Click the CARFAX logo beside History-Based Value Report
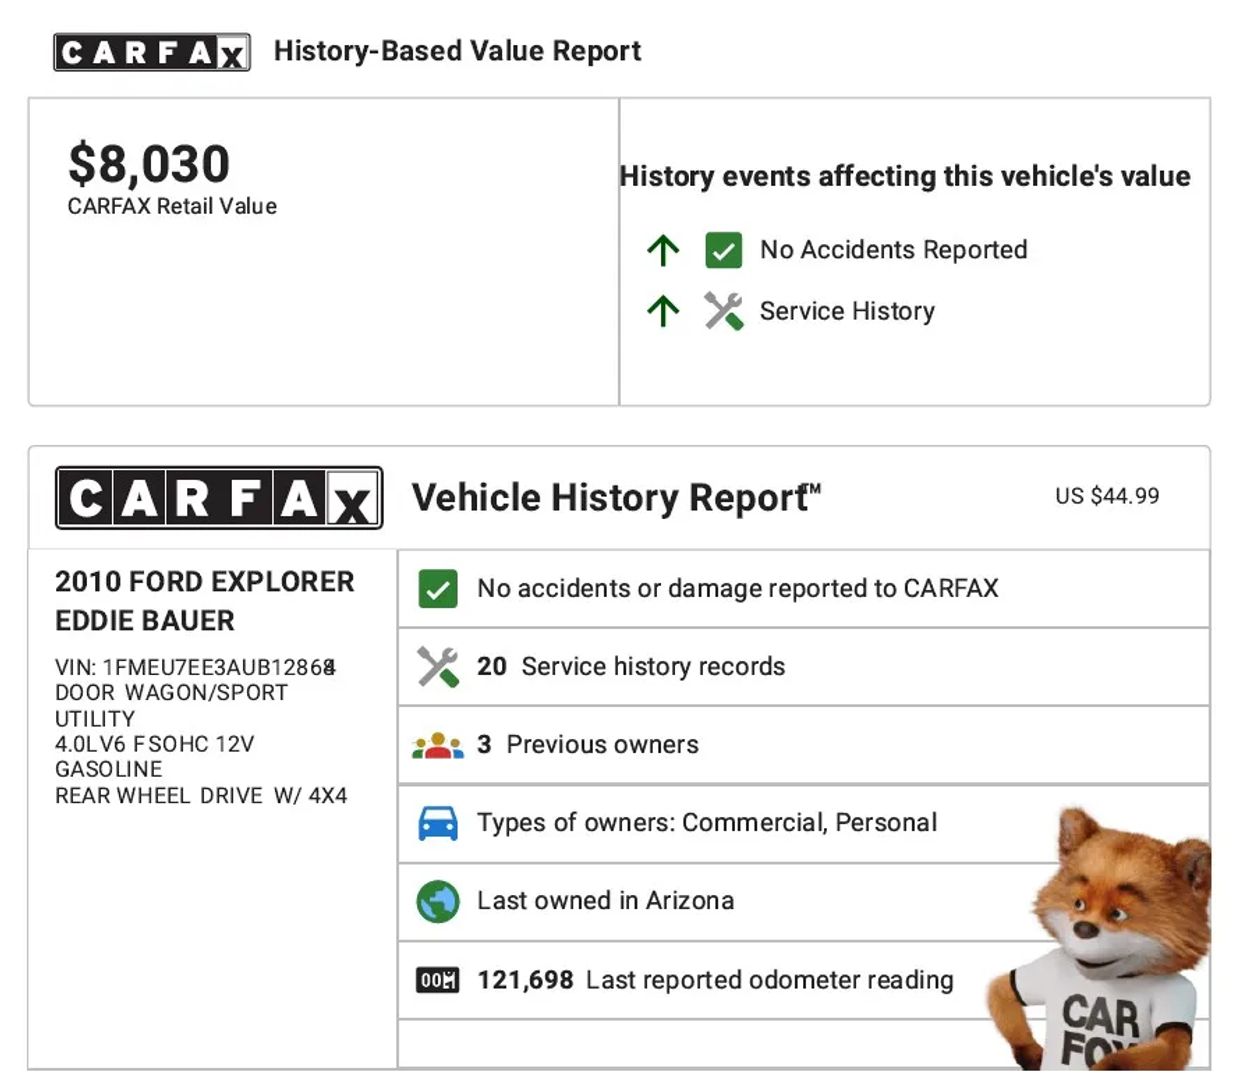The width and height of the screenshot is (1236, 1080). (151, 52)
